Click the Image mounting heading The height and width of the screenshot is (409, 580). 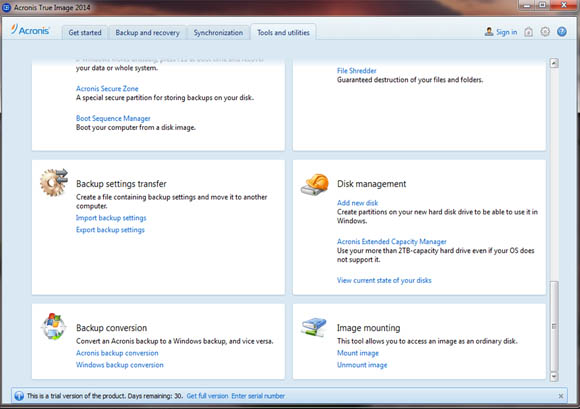(x=368, y=328)
